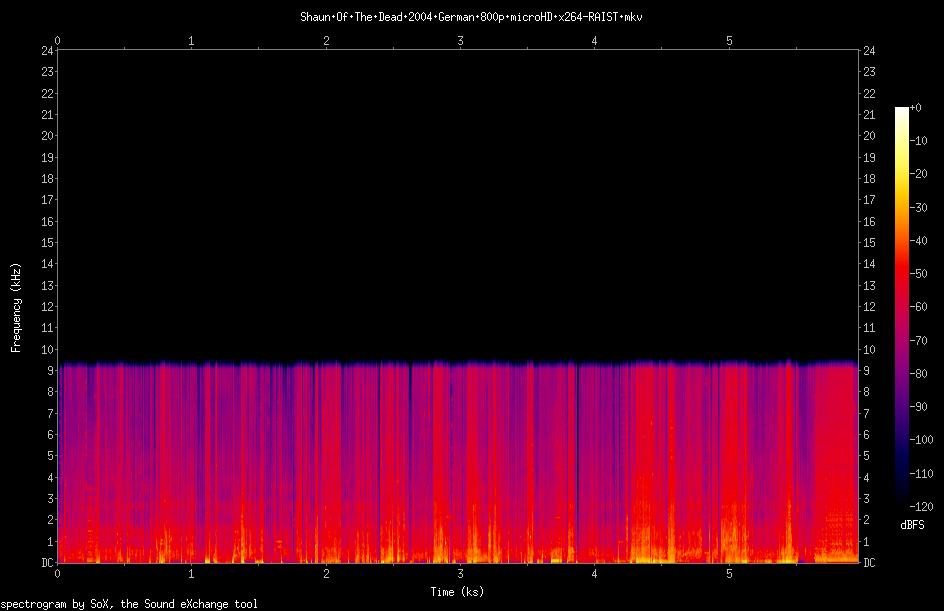The image size is (944, 611).
Task: Click the DC label on left frequency axis
Action: pyautogui.click(x=47, y=562)
